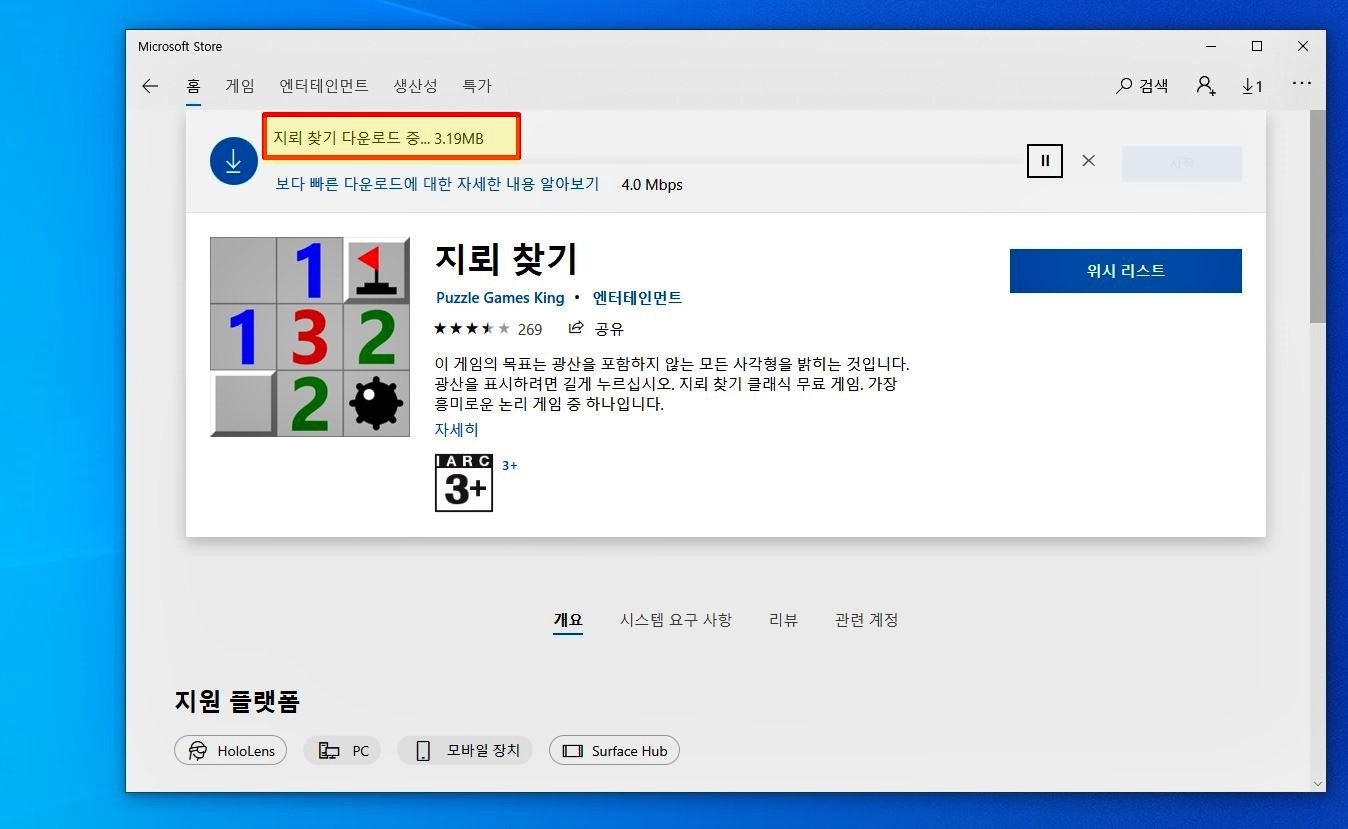Open faster download info link

(437, 184)
